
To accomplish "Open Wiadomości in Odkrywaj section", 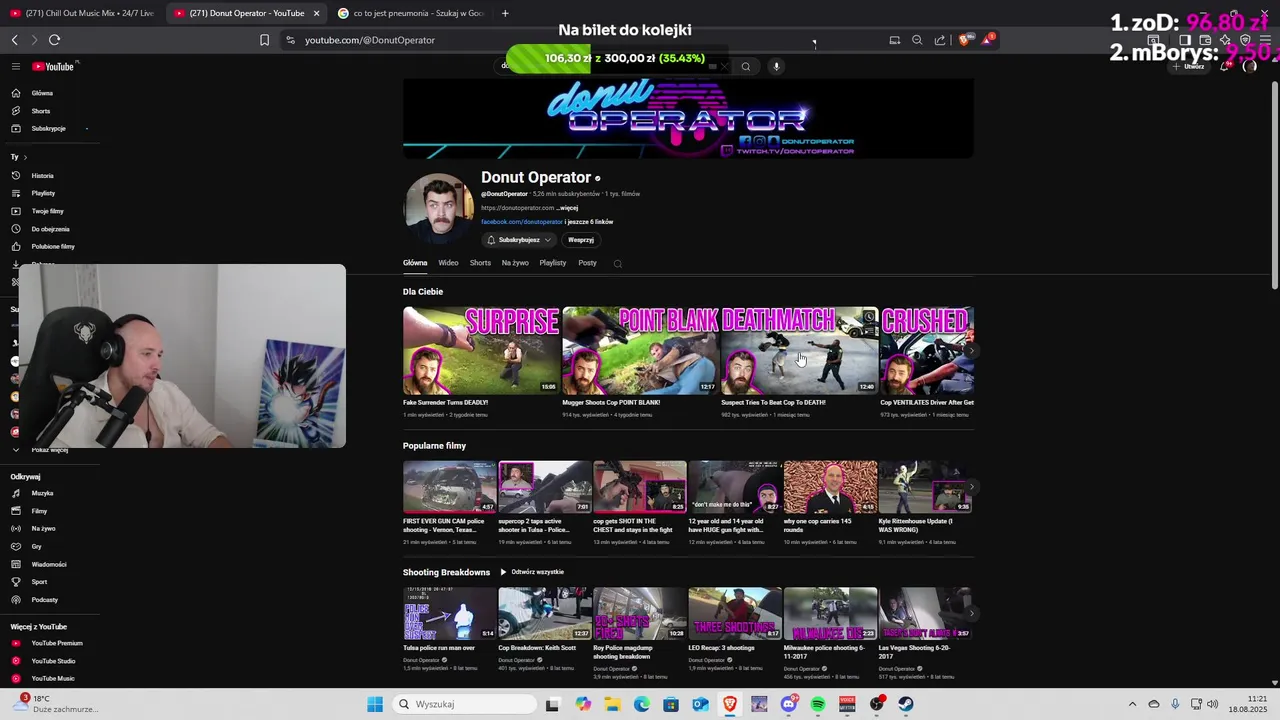I will click(x=49, y=564).
